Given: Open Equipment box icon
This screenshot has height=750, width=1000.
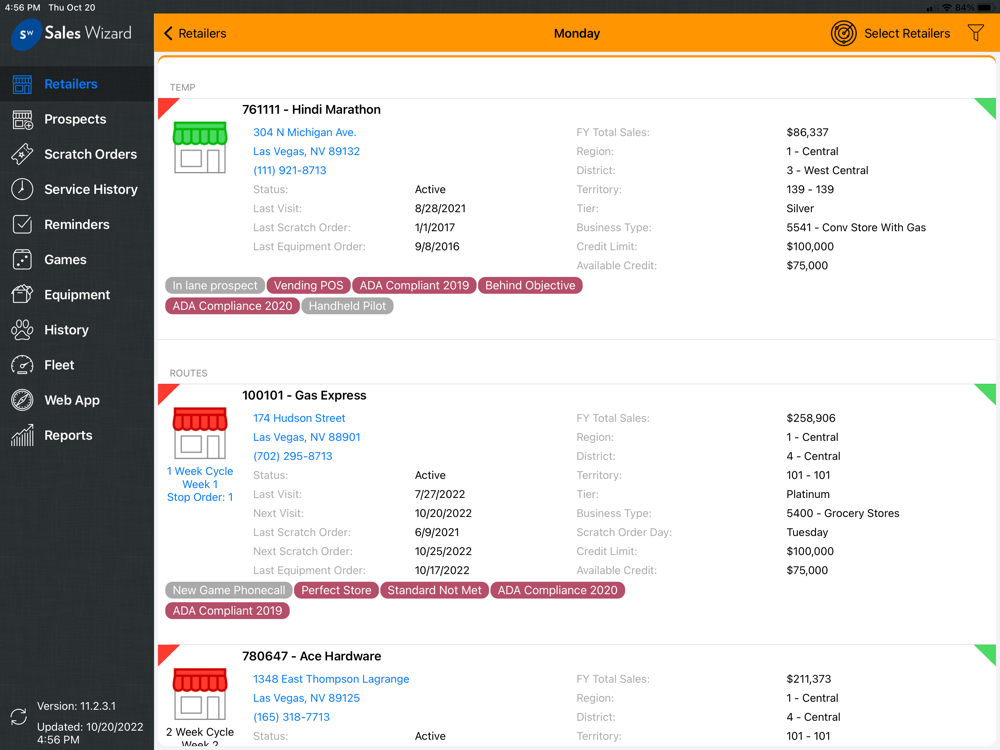Looking at the screenshot, I should coord(22,295).
